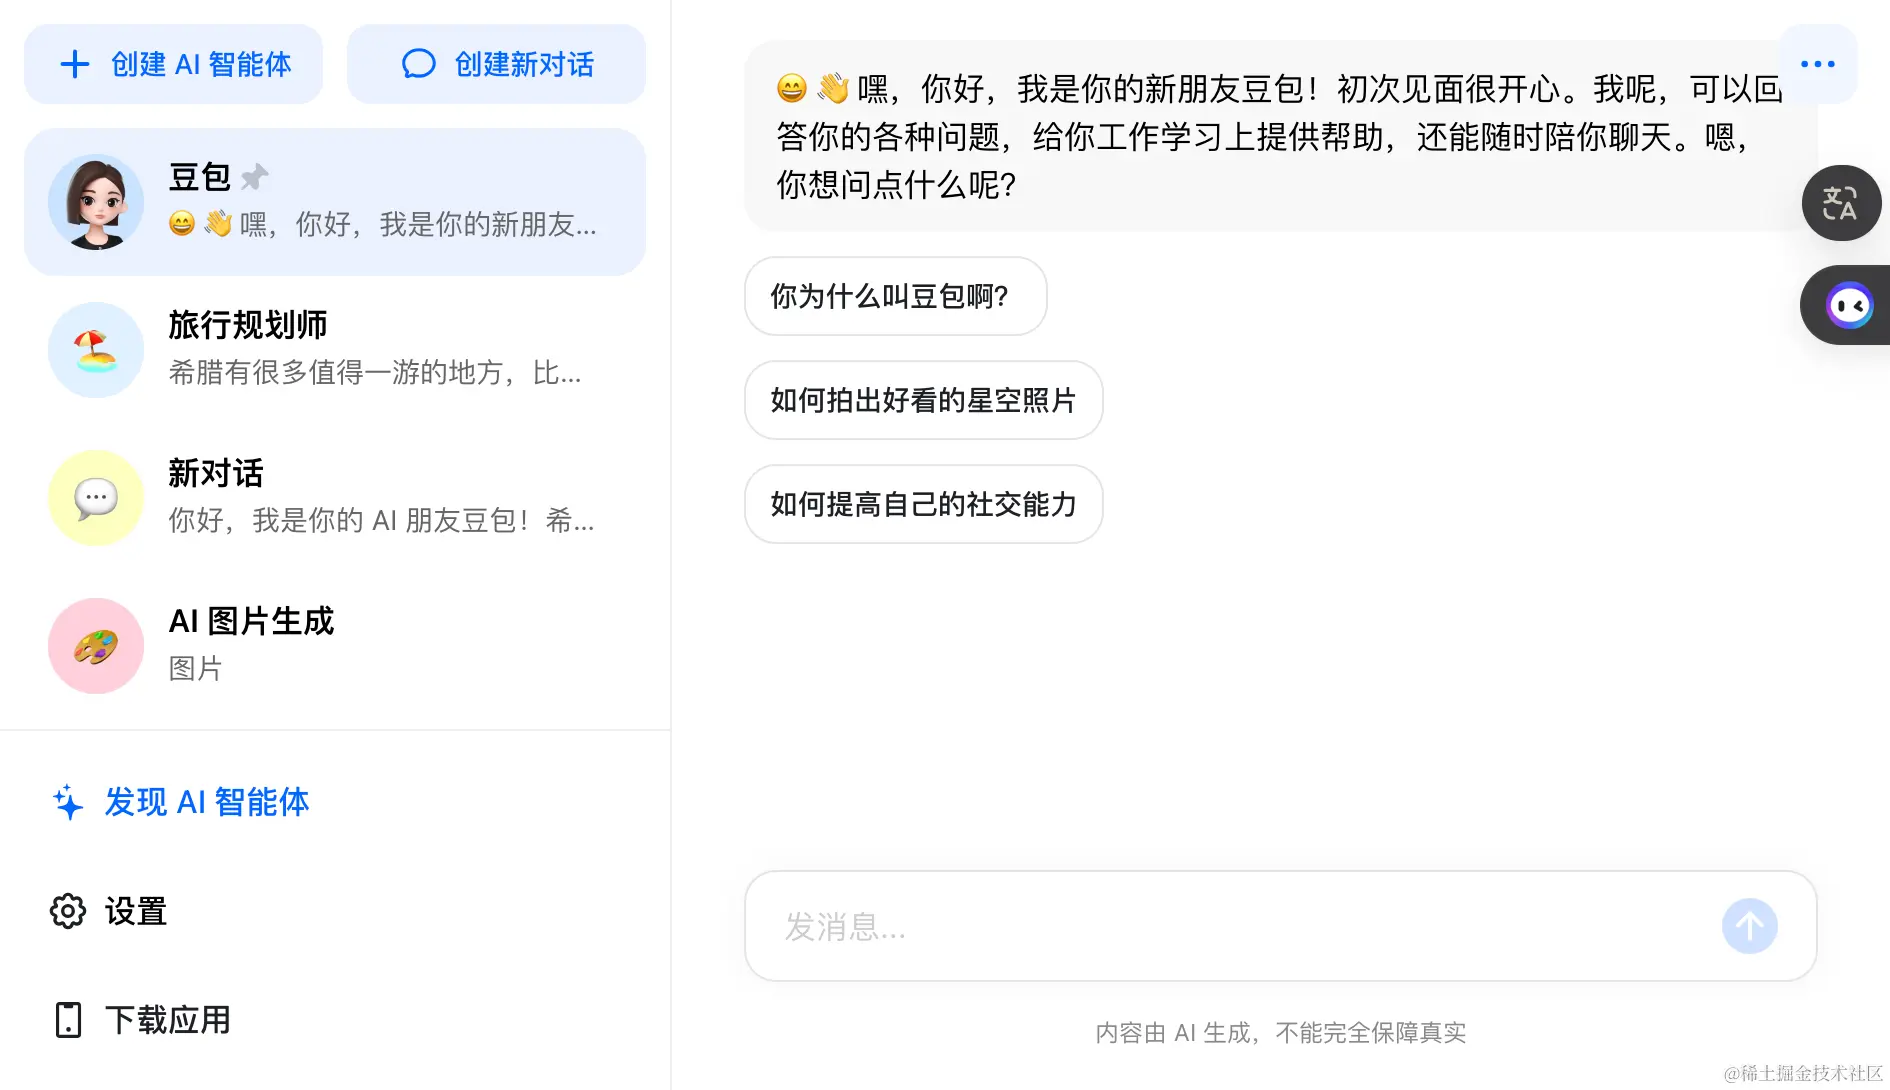The width and height of the screenshot is (1890, 1090).
Task: Click preview text 你好，我是你的 AI 朋友豆包
Action: click(381, 520)
